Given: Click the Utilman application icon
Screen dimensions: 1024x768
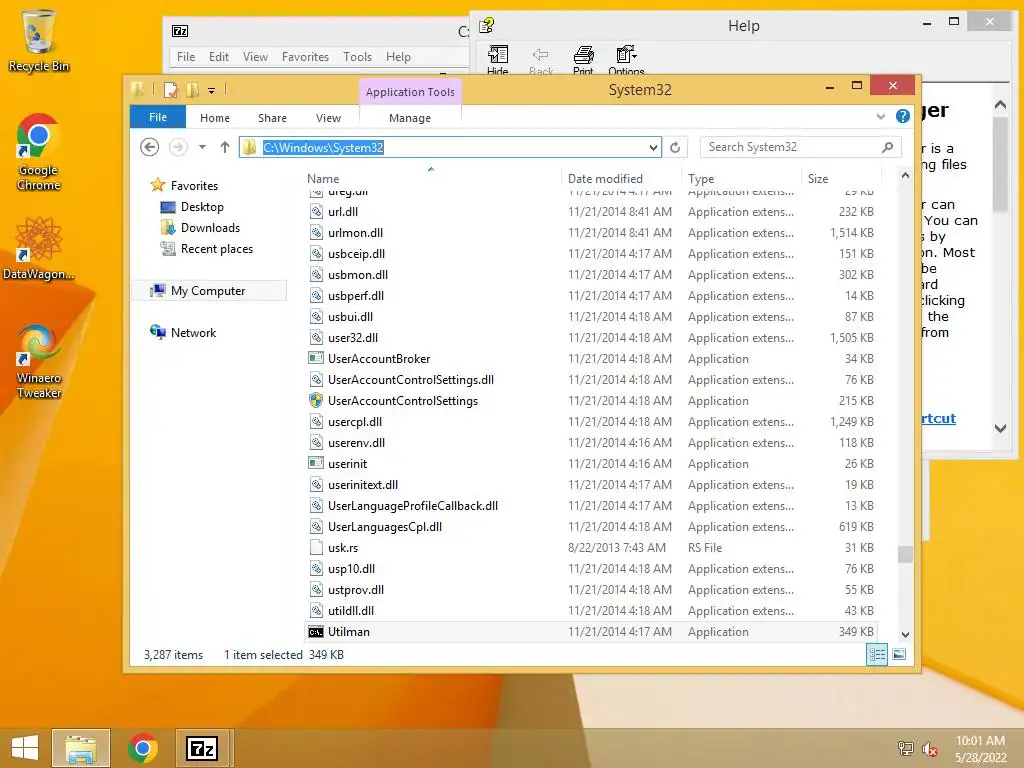Looking at the screenshot, I should (x=316, y=632).
